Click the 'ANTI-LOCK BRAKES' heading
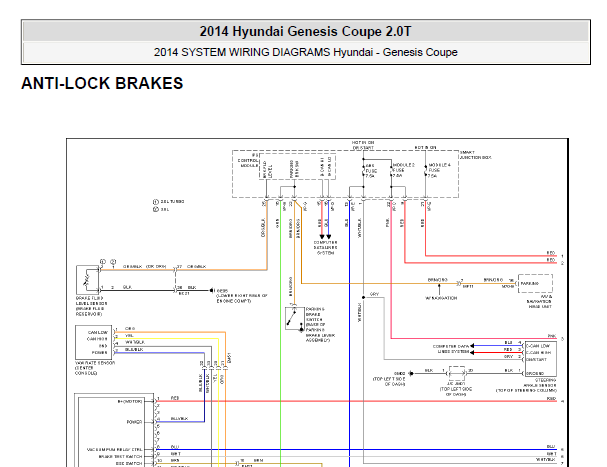The height and width of the screenshot is (467, 607). (102, 84)
